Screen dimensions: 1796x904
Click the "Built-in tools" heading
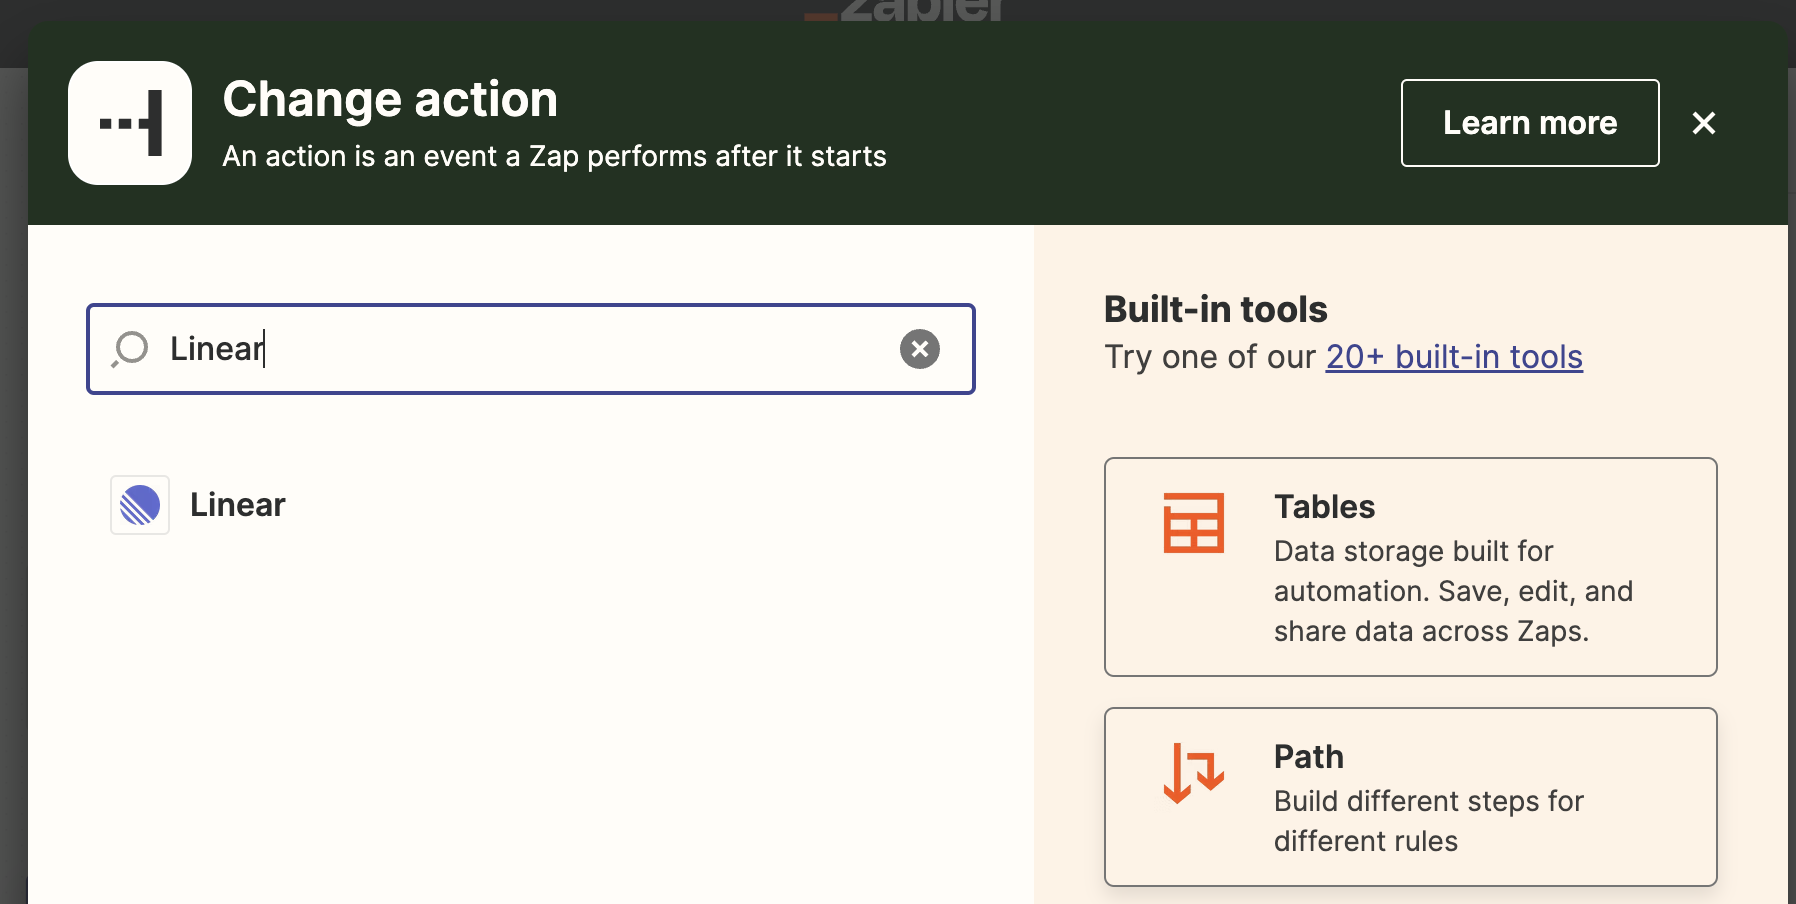[x=1215, y=310]
